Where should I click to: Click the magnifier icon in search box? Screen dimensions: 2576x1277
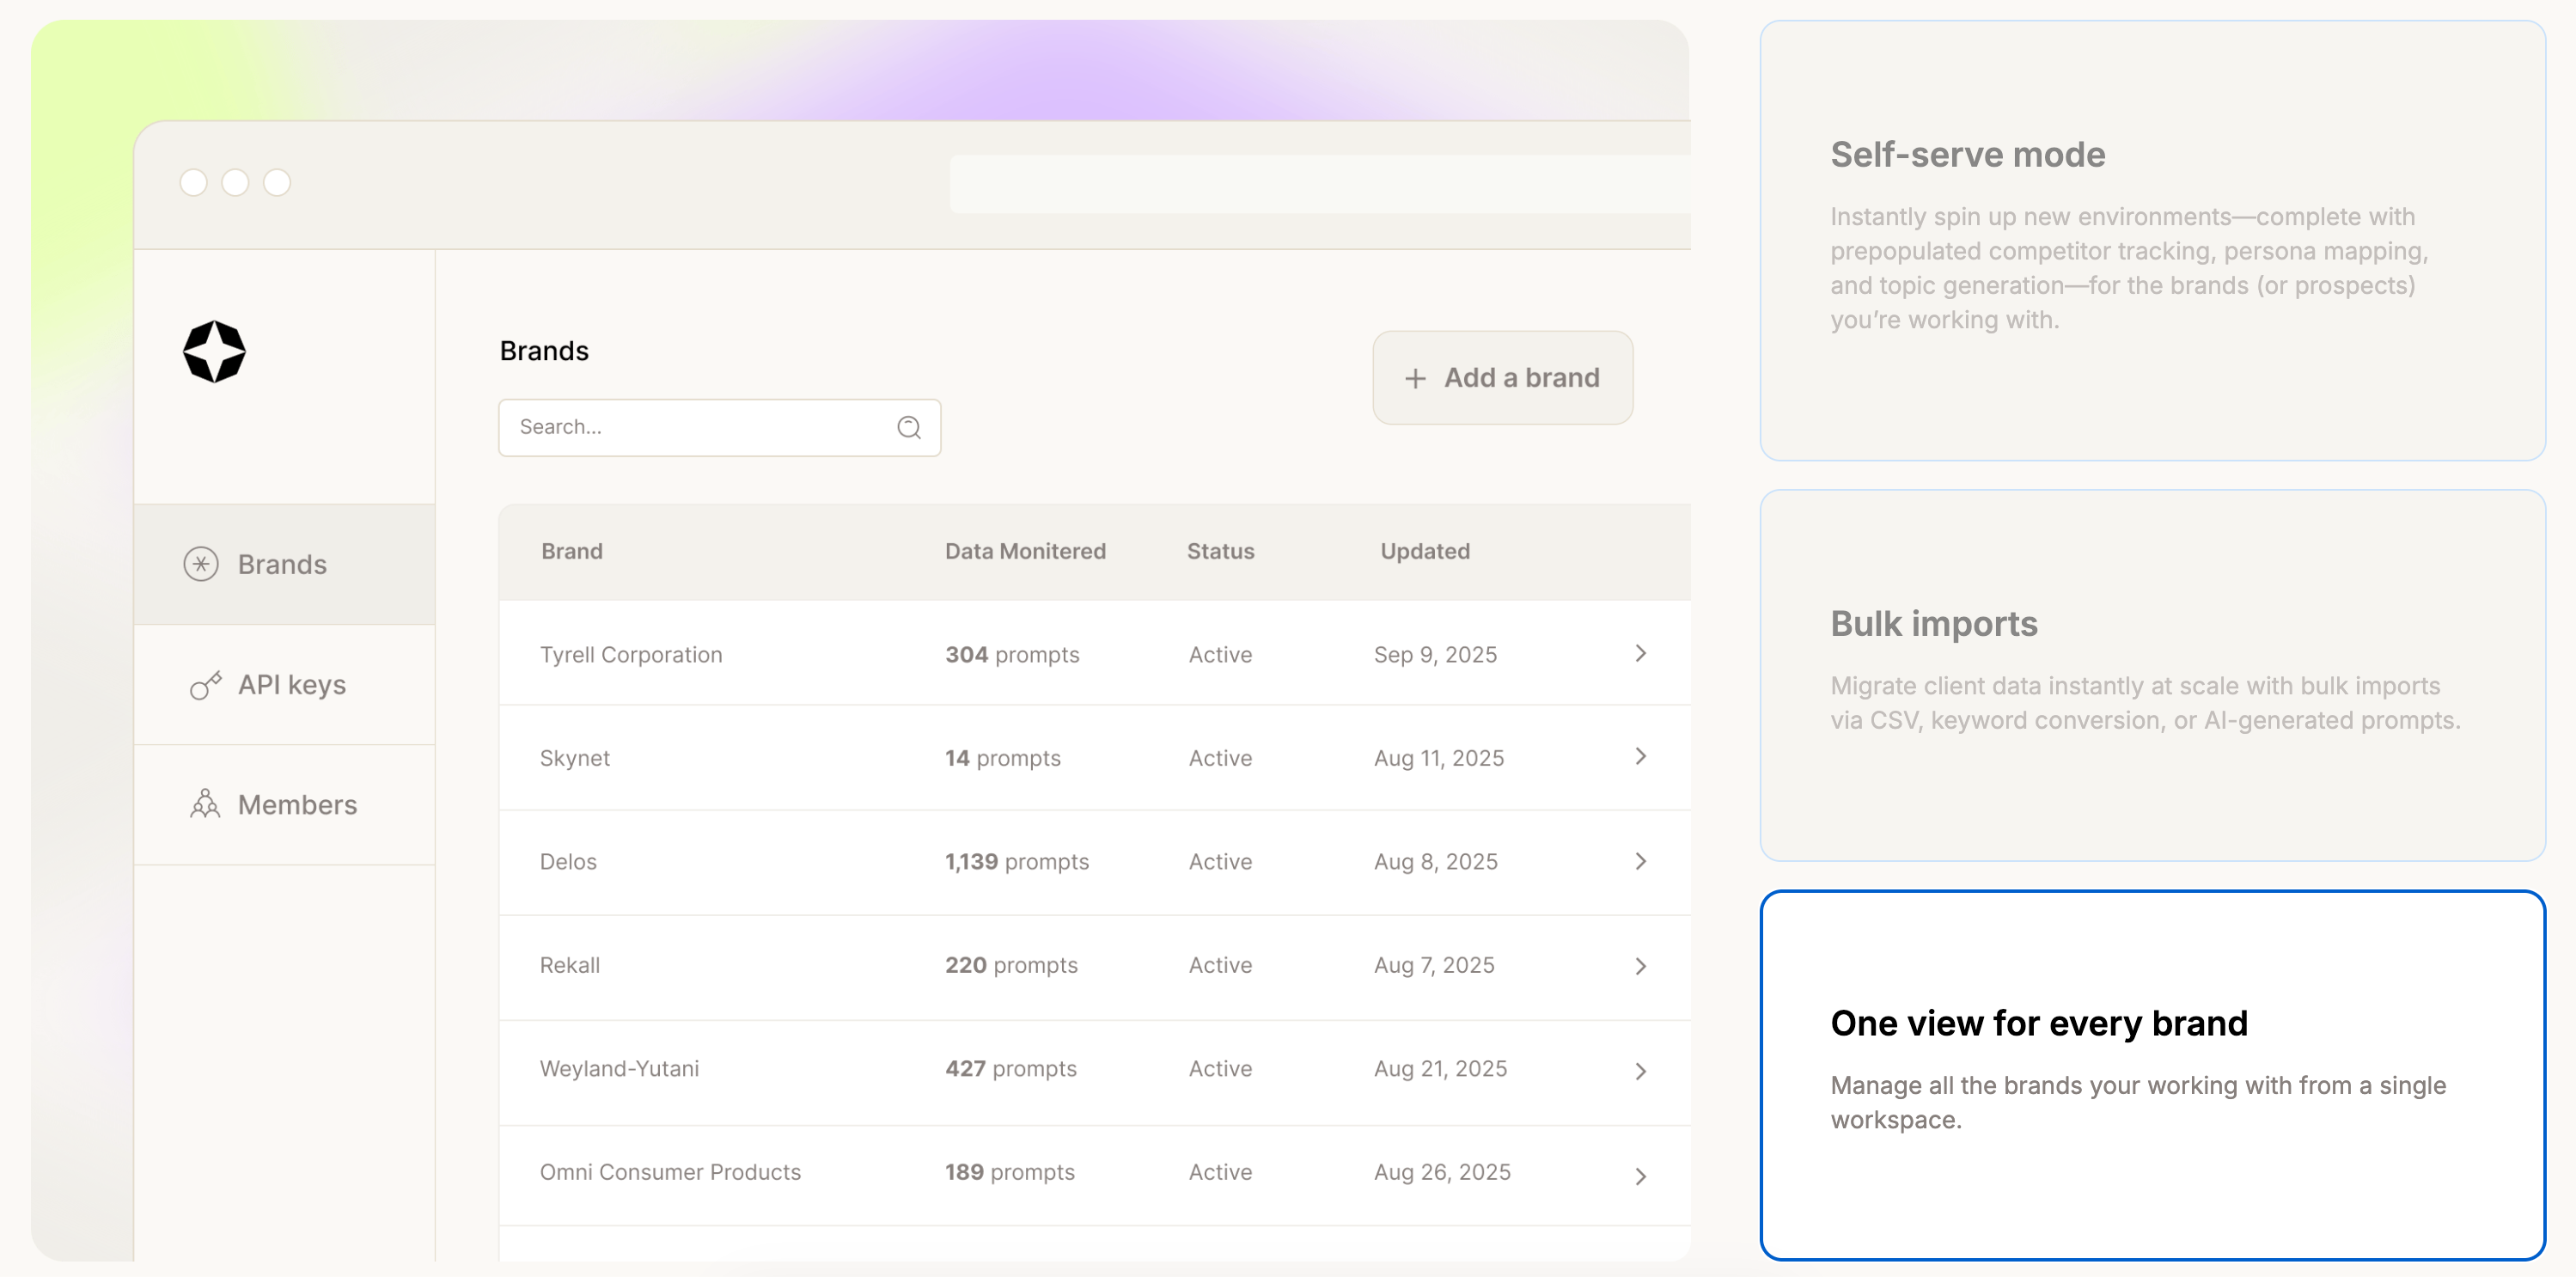tap(908, 428)
